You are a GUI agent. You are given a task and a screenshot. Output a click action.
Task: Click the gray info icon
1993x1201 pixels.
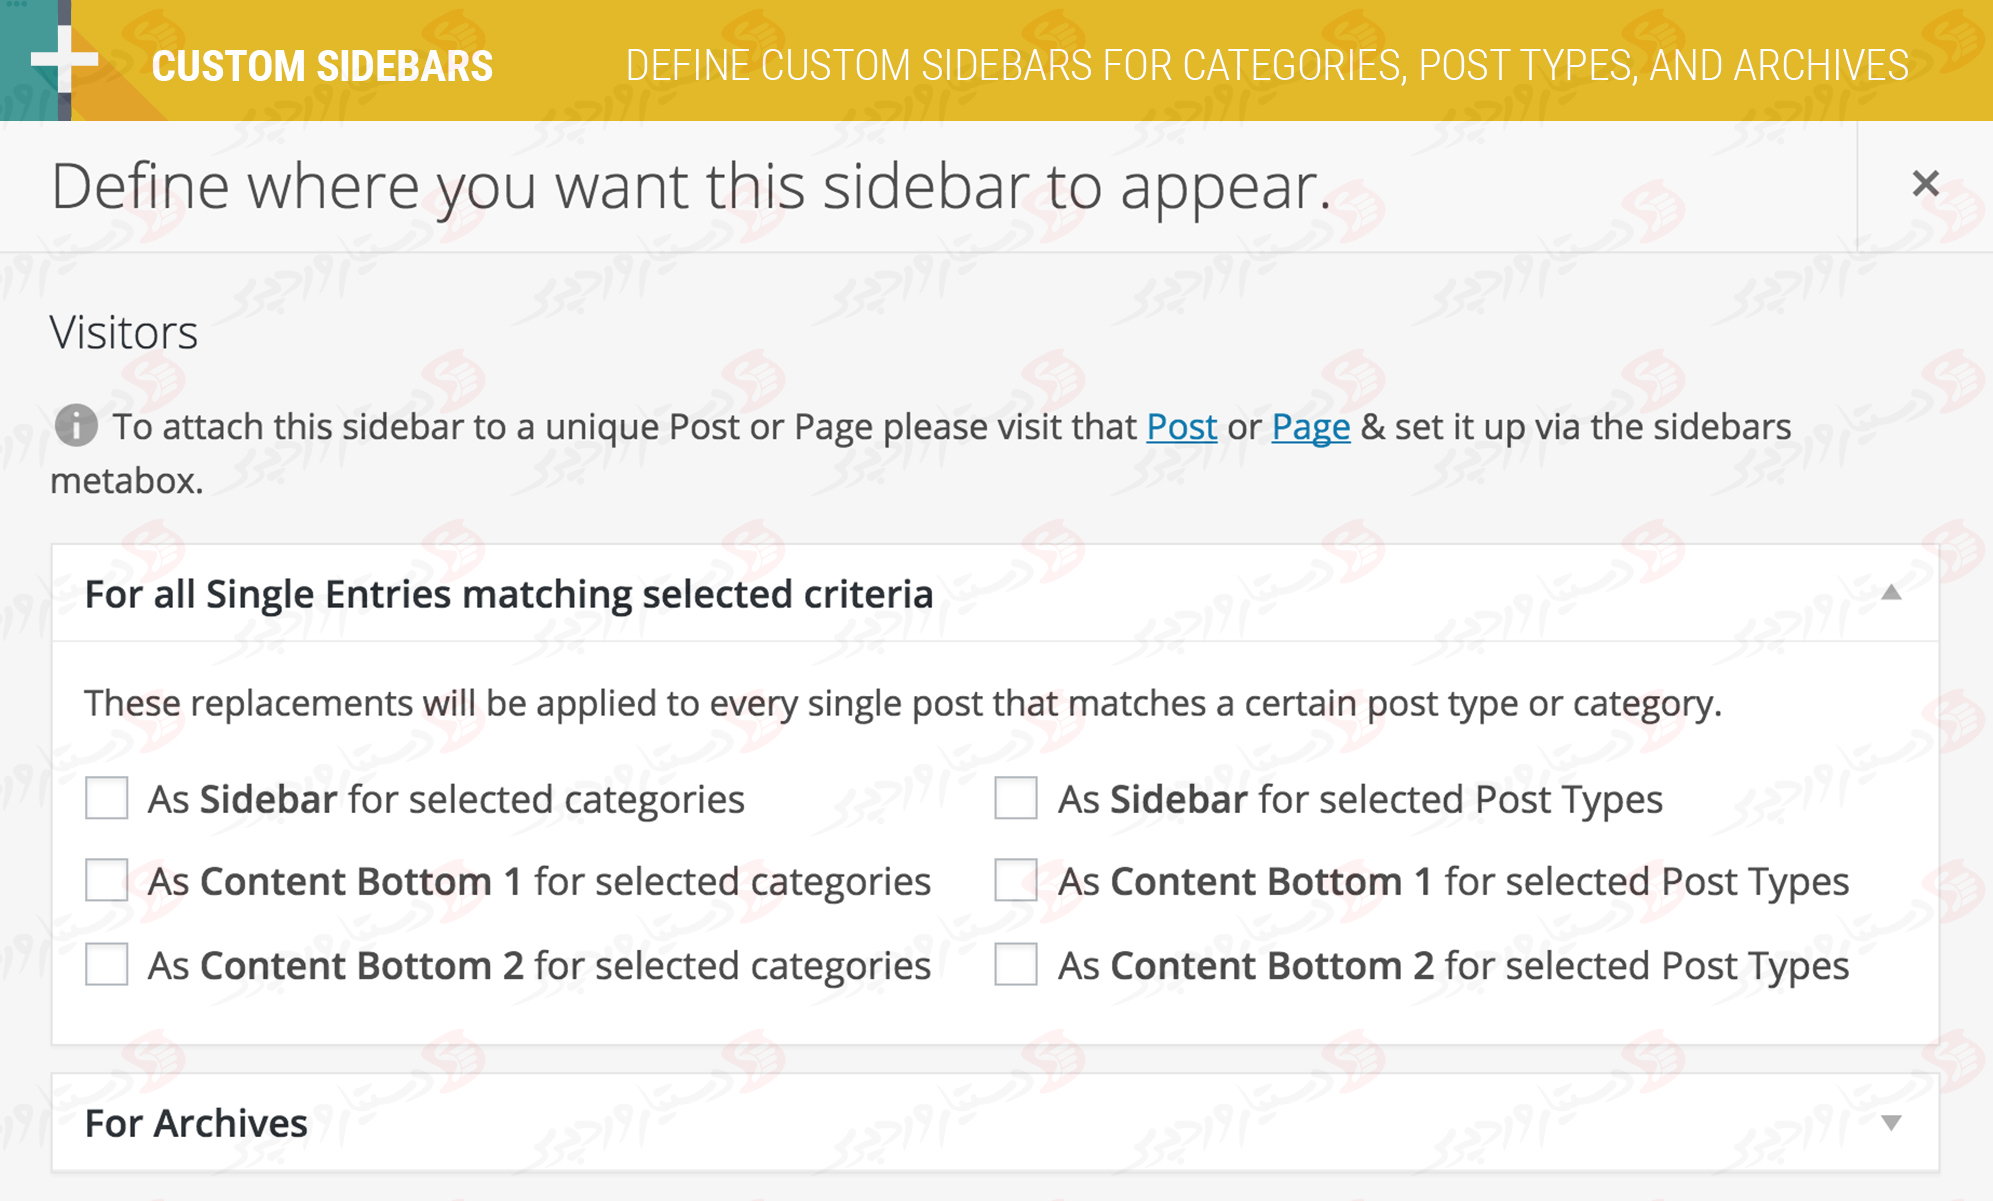tap(76, 426)
